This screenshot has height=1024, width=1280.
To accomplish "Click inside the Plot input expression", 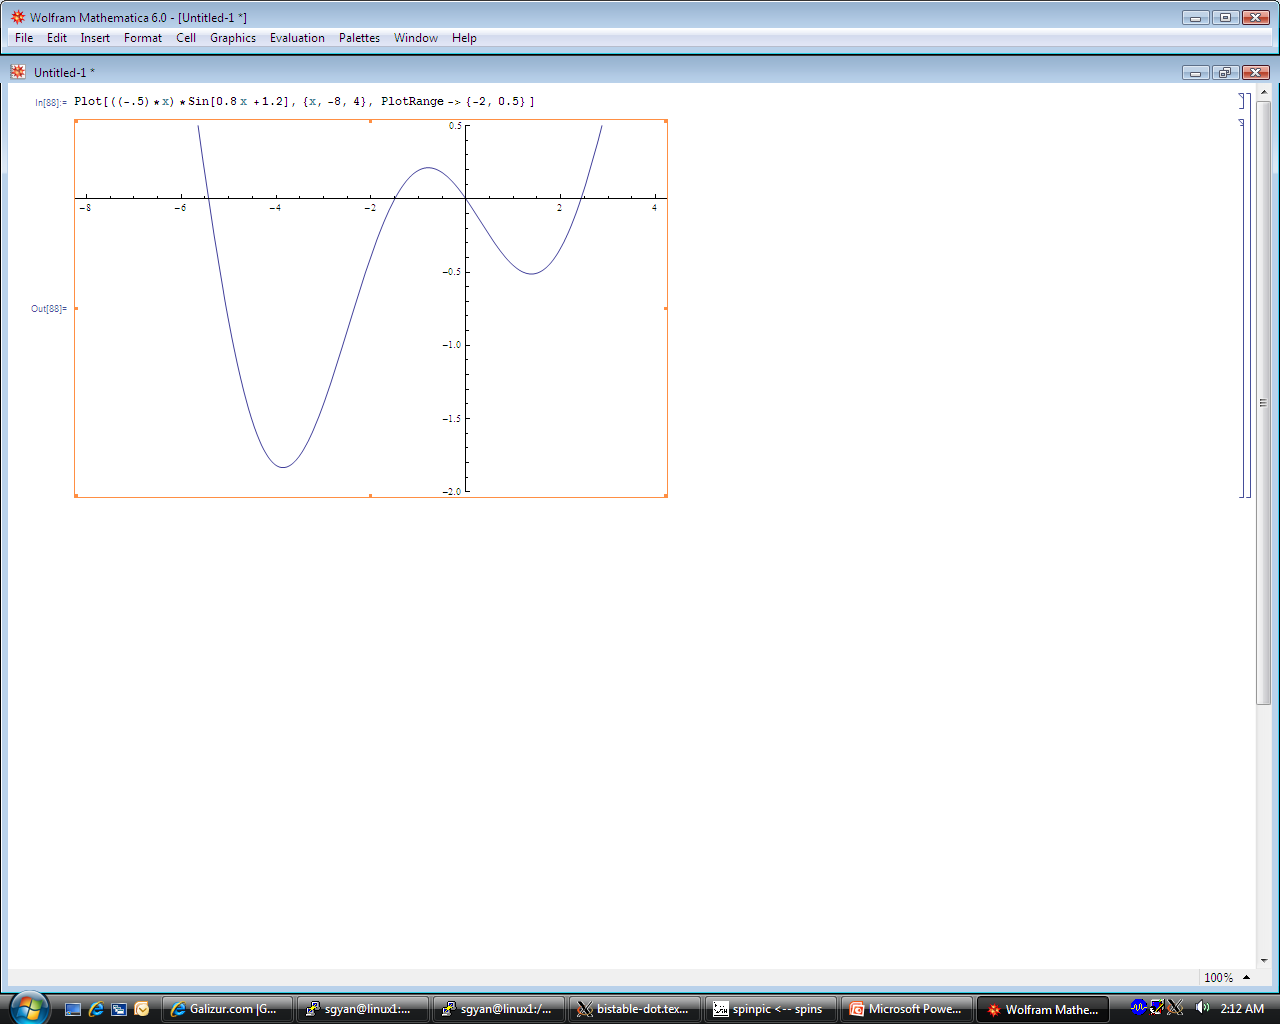I will click(x=300, y=101).
